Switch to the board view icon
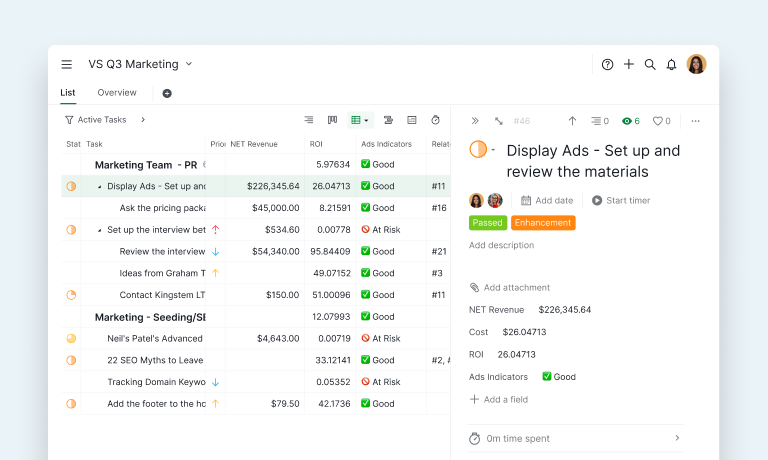 [x=333, y=120]
